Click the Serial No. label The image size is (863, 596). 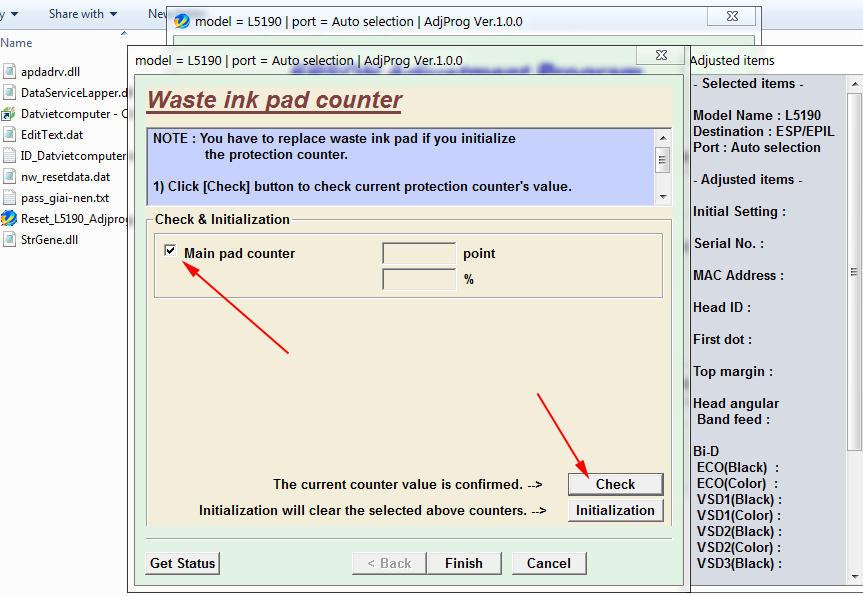pyautogui.click(x=729, y=243)
